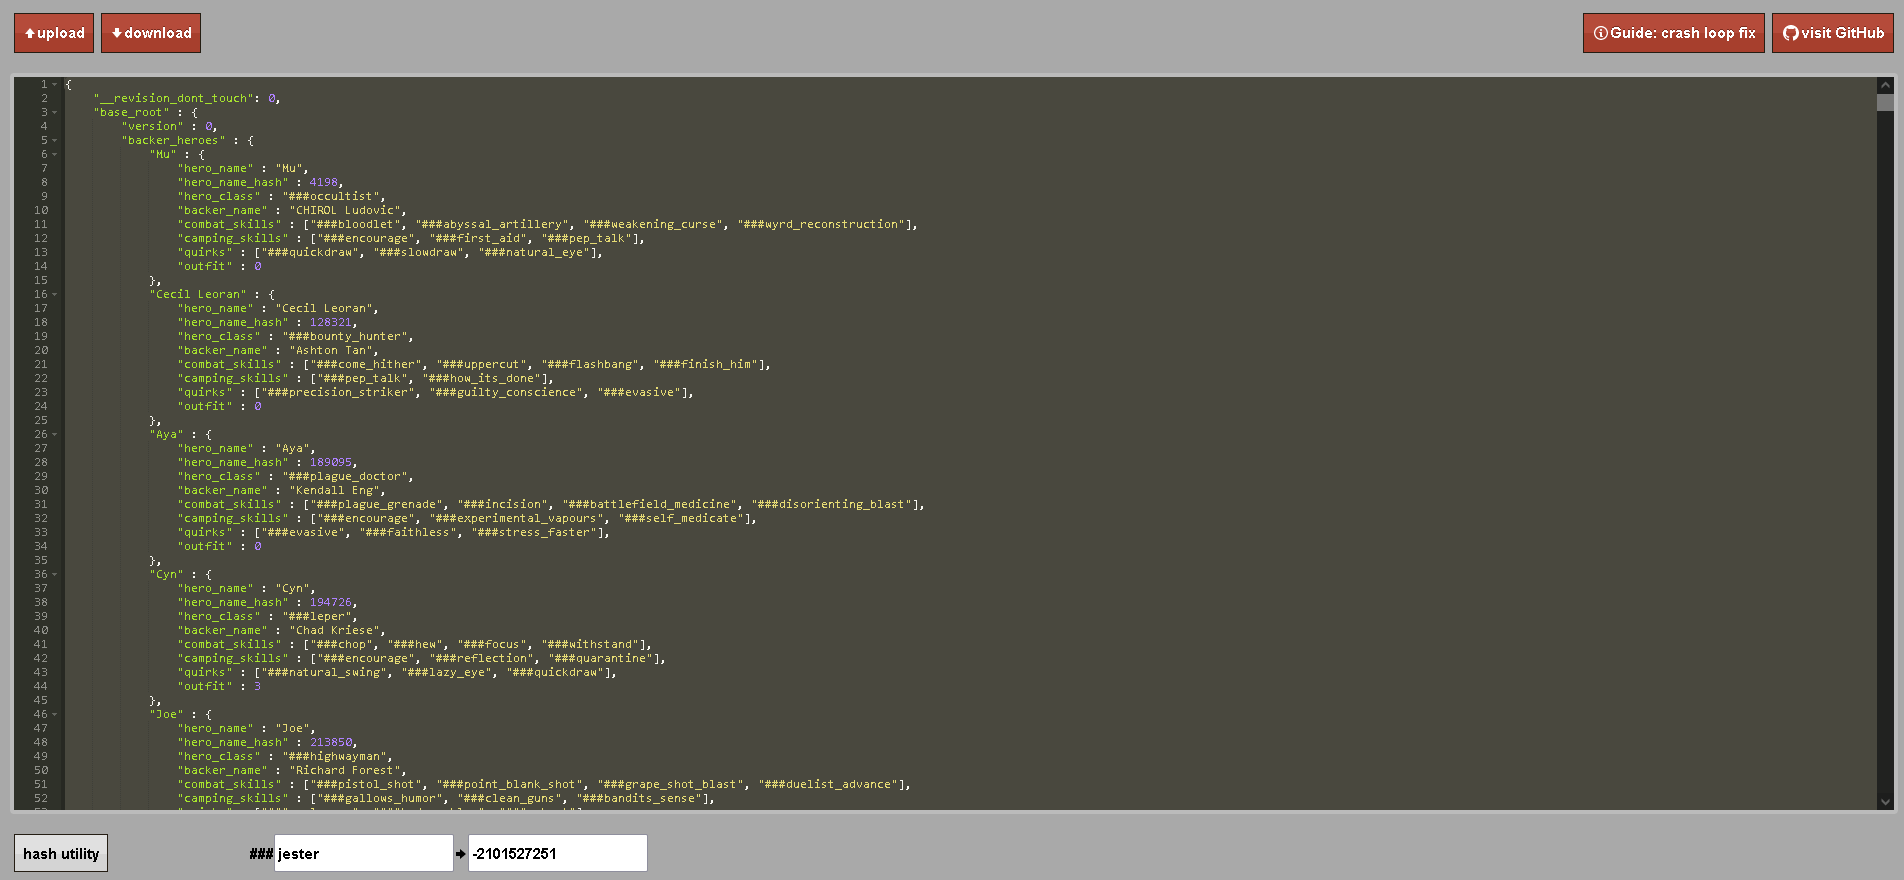1904x880 pixels.
Task: Click line number 30 in the gutter
Action: click(x=41, y=490)
